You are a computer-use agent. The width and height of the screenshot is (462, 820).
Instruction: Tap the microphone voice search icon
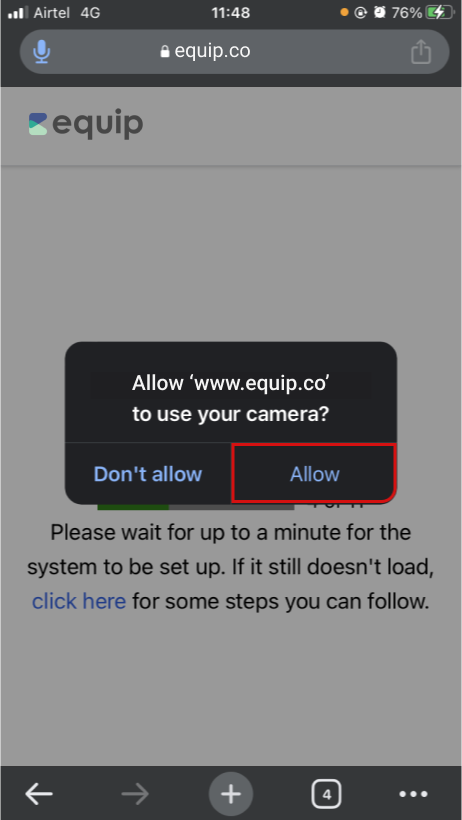pos(42,52)
